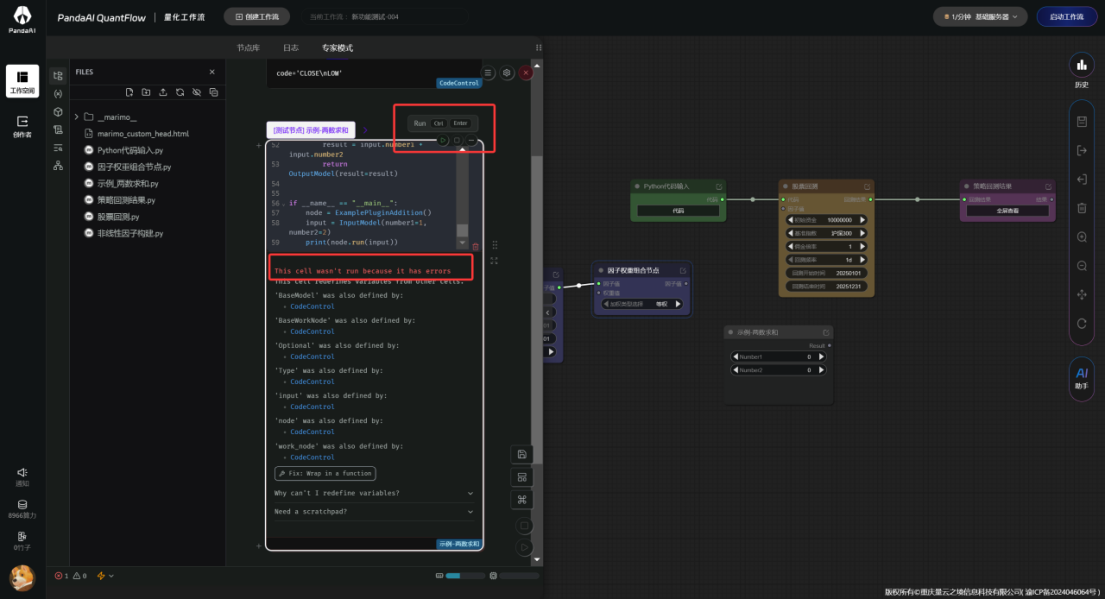Screen dimensions: 1105x600
Task: Click the editor panel scroll down arrow
Action: point(537,560)
